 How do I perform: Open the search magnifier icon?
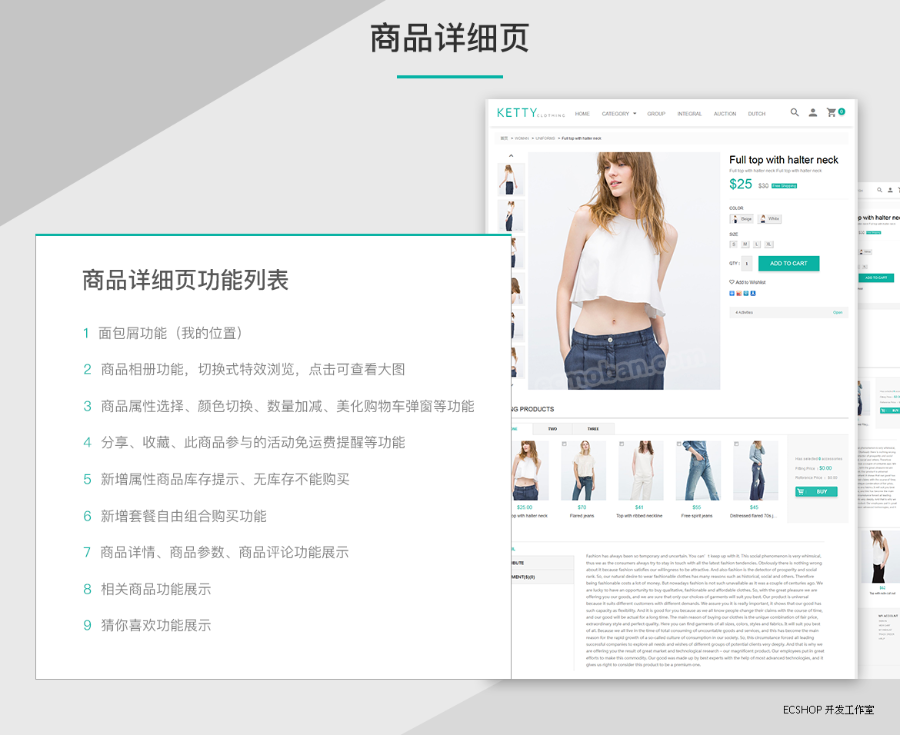794,111
